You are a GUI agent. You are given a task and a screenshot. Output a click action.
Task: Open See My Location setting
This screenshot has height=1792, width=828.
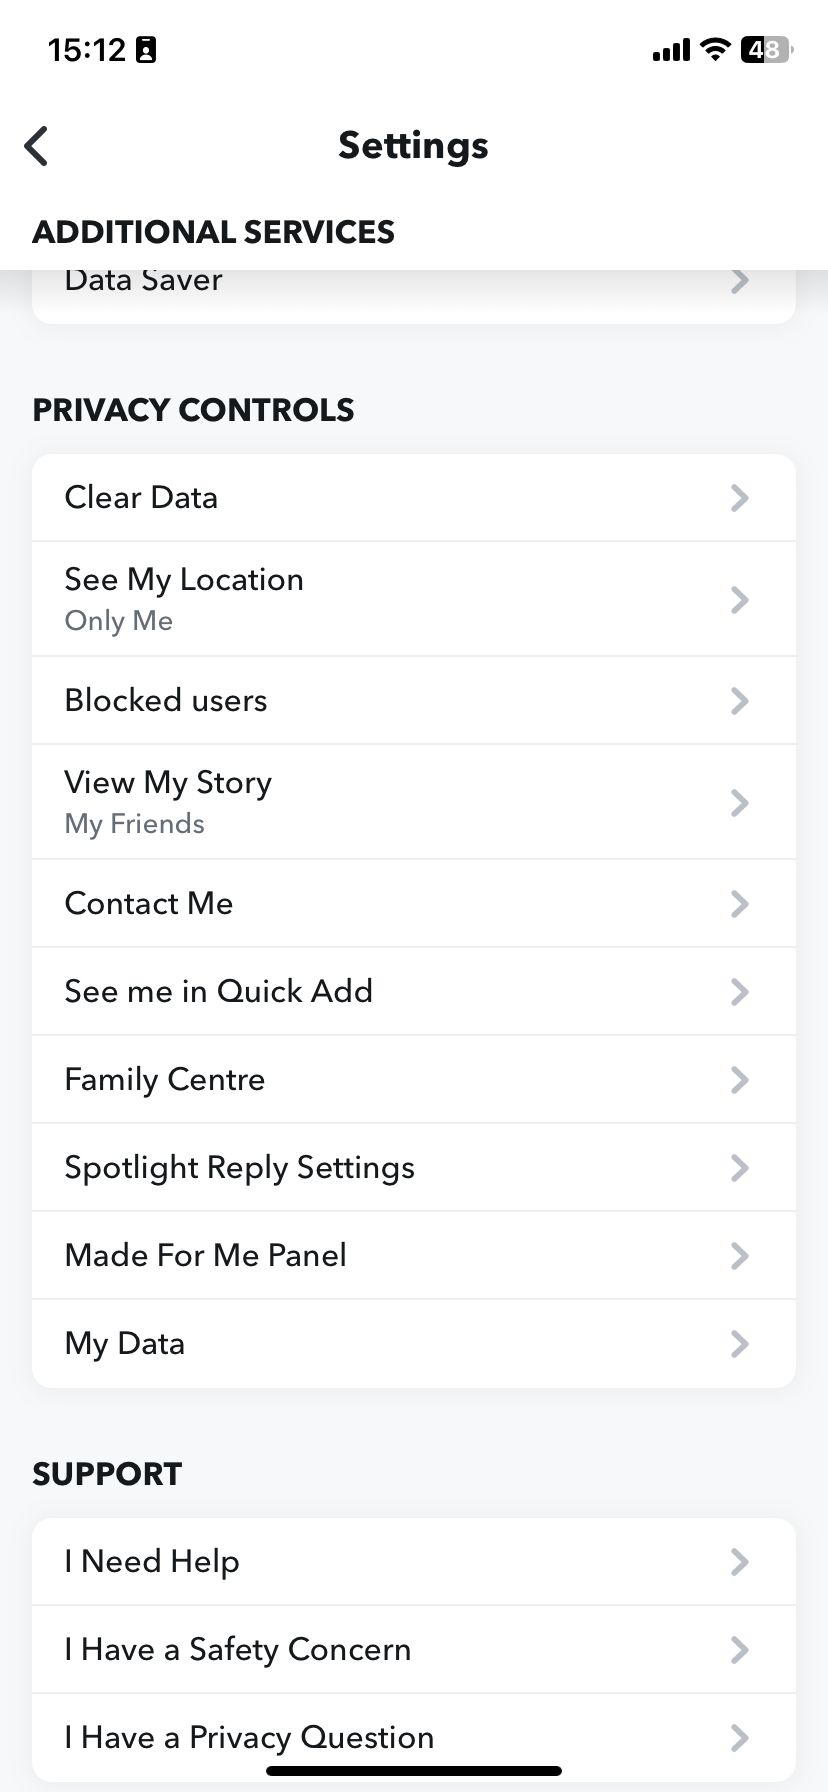(413, 599)
